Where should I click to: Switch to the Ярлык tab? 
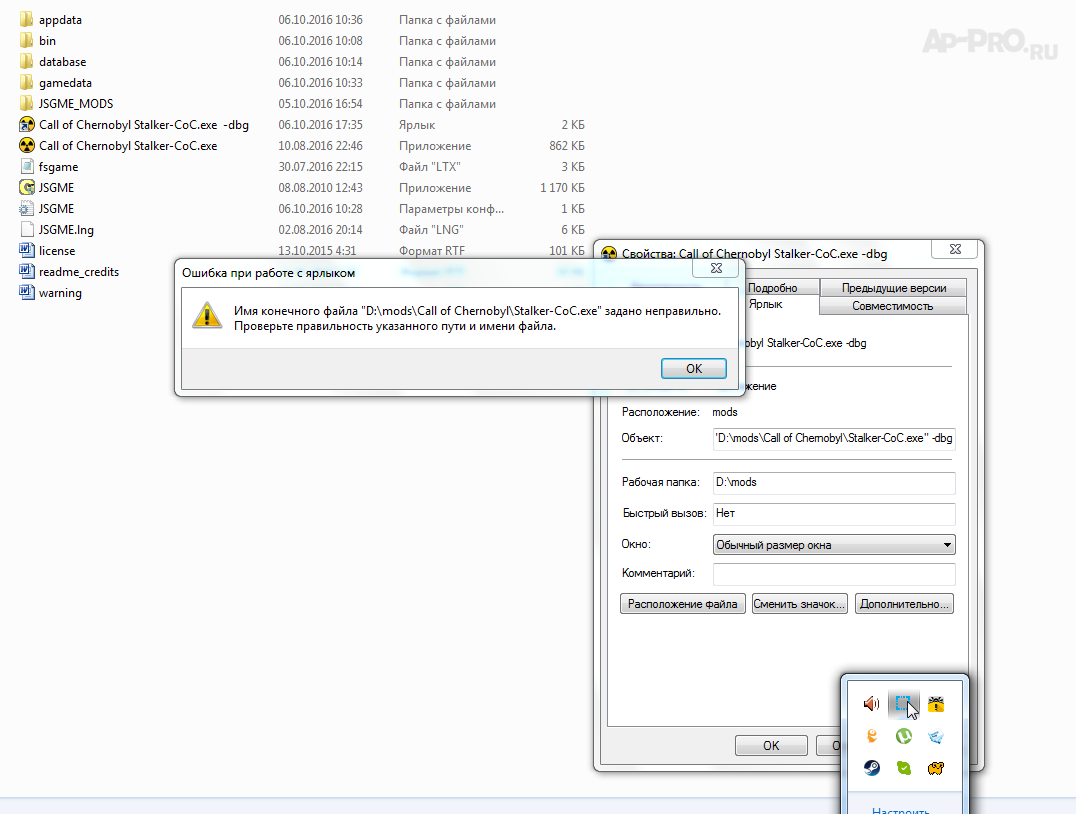point(766,304)
